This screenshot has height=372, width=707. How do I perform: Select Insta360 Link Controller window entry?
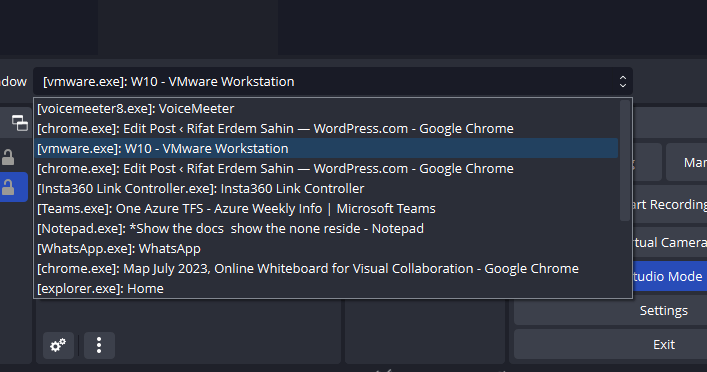(326, 188)
